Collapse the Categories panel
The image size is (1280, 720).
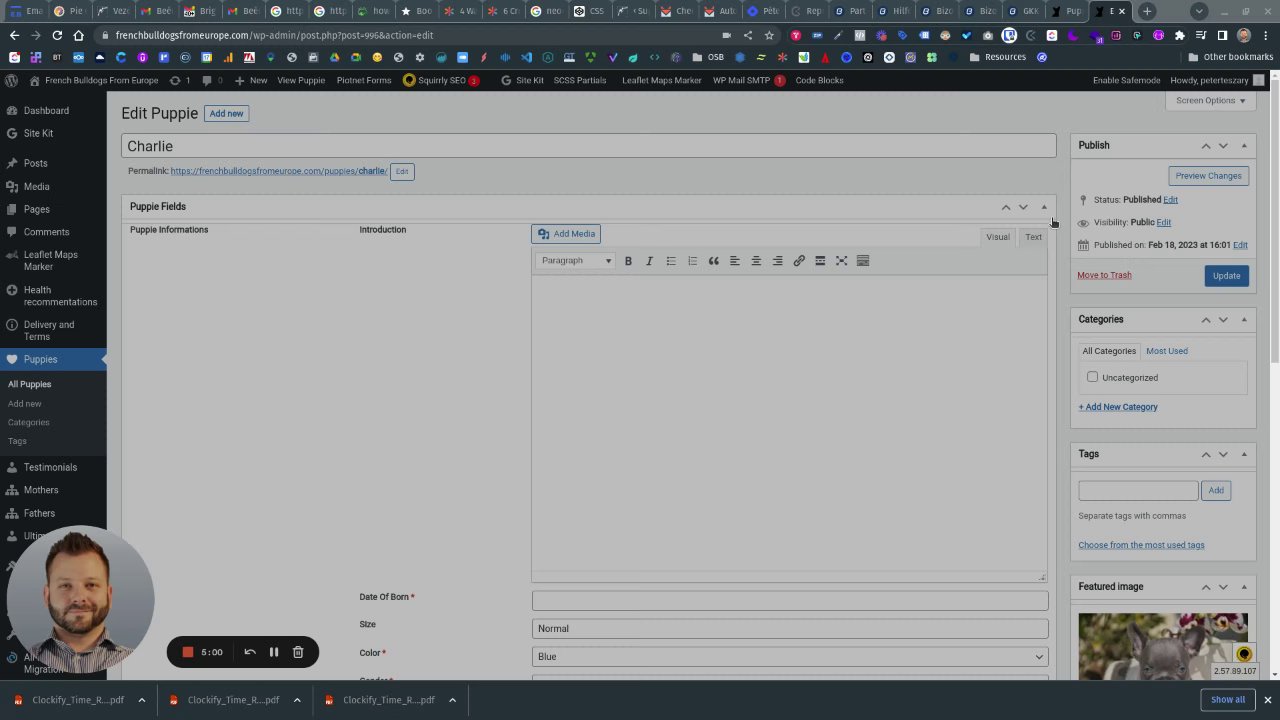point(1244,320)
